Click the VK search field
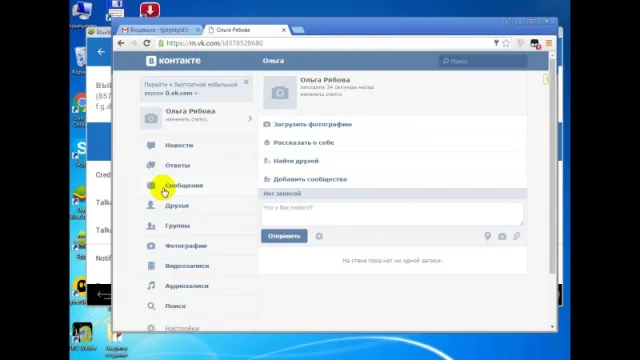The height and width of the screenshot is (360, 640). pyautogui.click(x=483, y=61)
